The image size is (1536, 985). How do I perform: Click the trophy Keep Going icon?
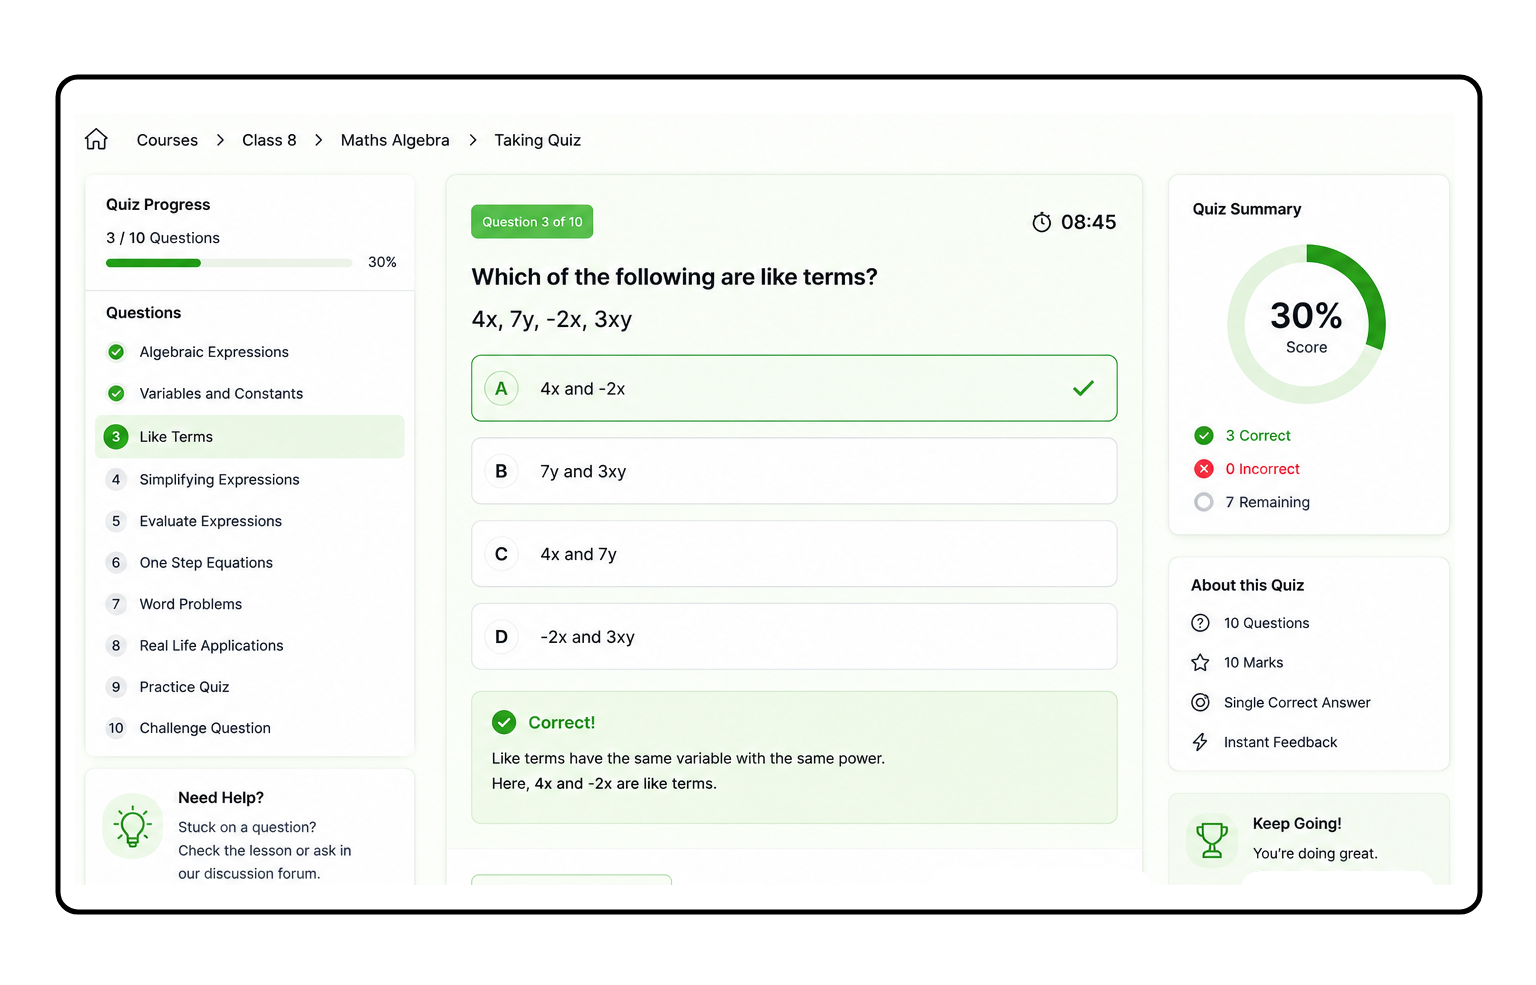1211,840
